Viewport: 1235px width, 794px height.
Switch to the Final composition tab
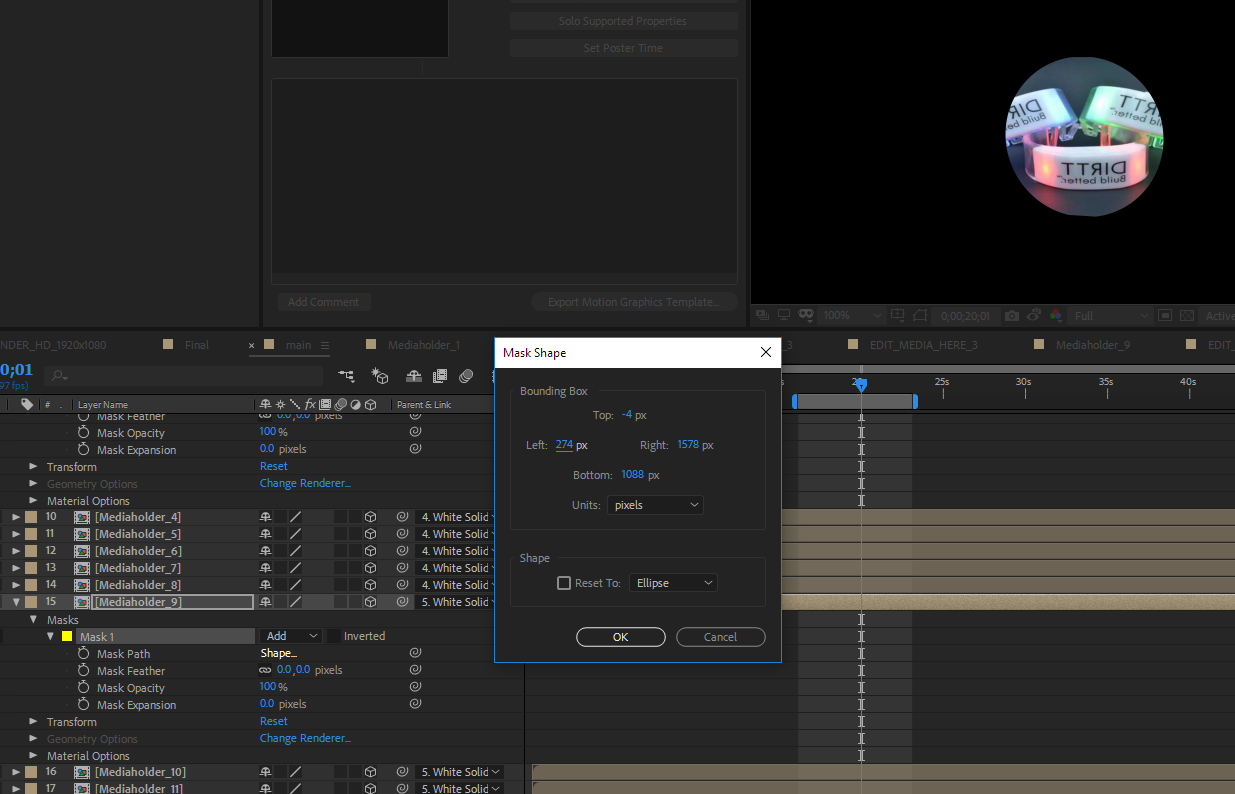197,345
